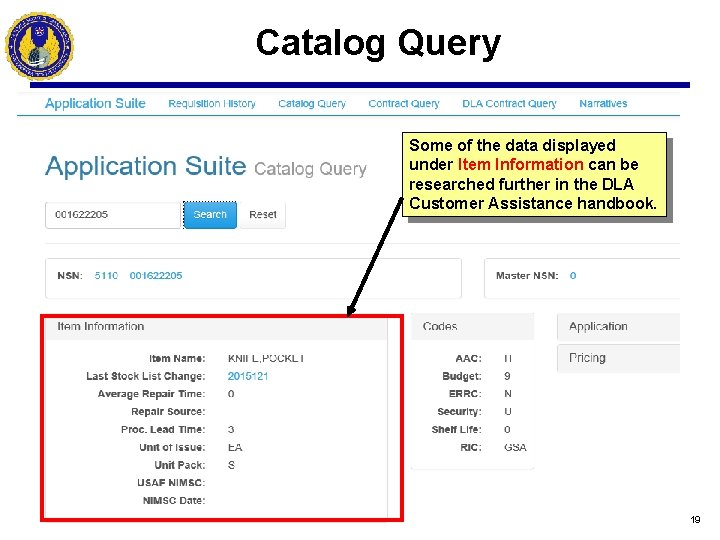Image resolution: width=720 pixels, height=540 pixels.
Task: Open the DLA Contract Query tab
Action: click(509, 104)
